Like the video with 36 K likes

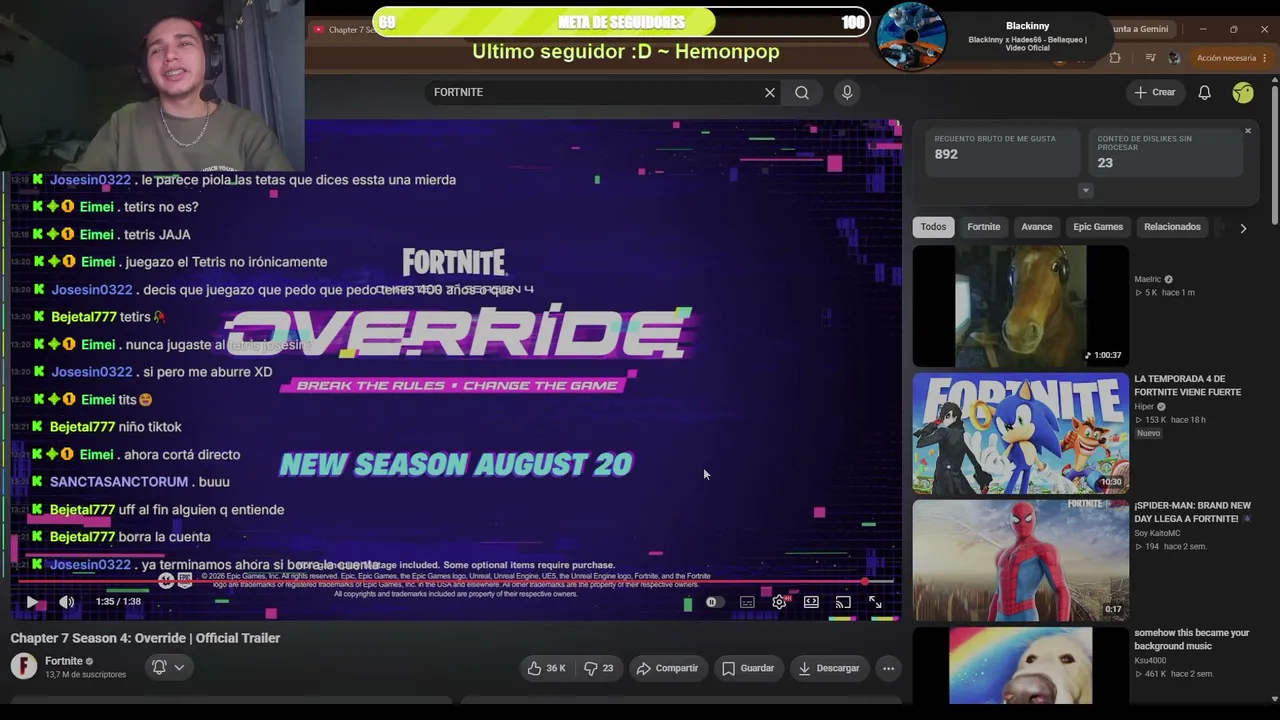547,668
